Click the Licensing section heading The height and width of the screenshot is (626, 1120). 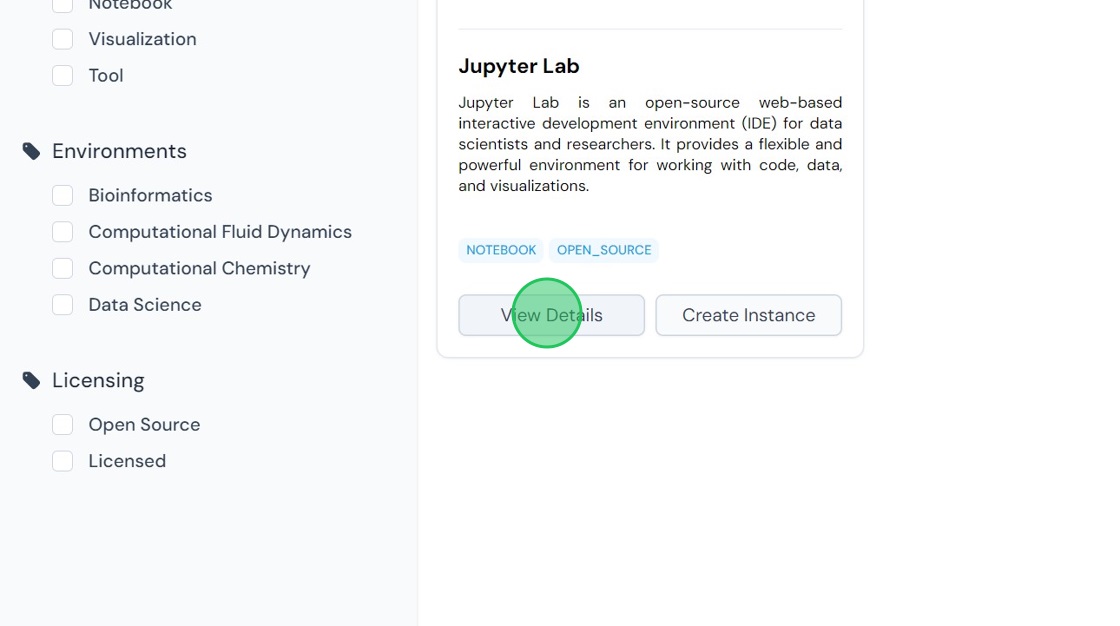coord(98,381)
